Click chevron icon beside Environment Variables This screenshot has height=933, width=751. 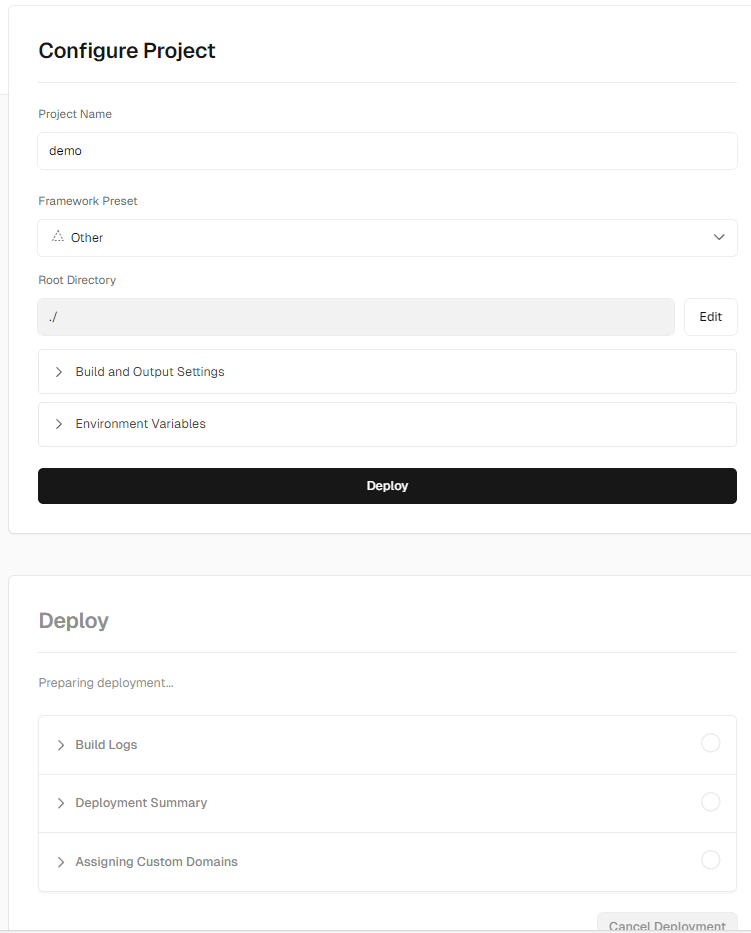(60, 424)
